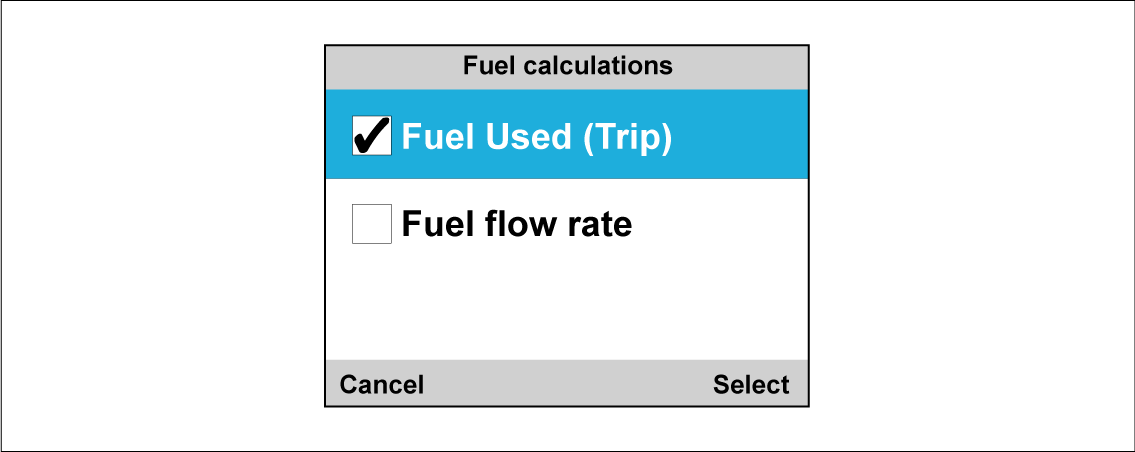Image resolution: width=1135 pixels, height=452 pixels.
Task: Click the Select softkey
Action: (751, 385)
